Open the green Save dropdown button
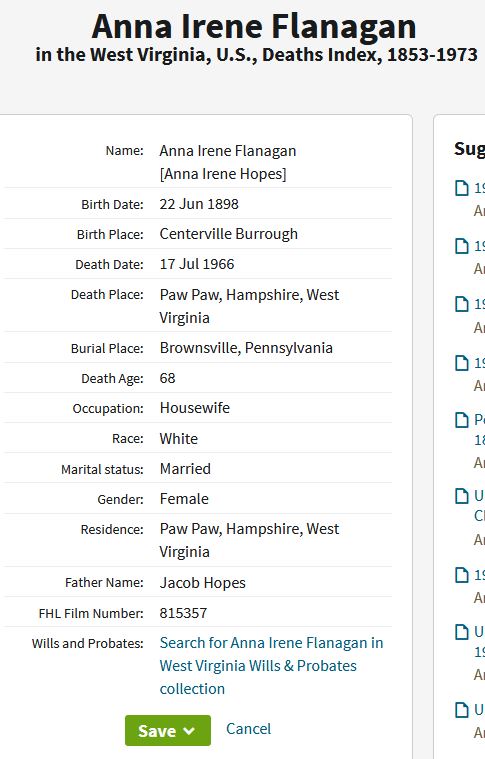Viewport: 485px width, 759px height. pos(167,730)
